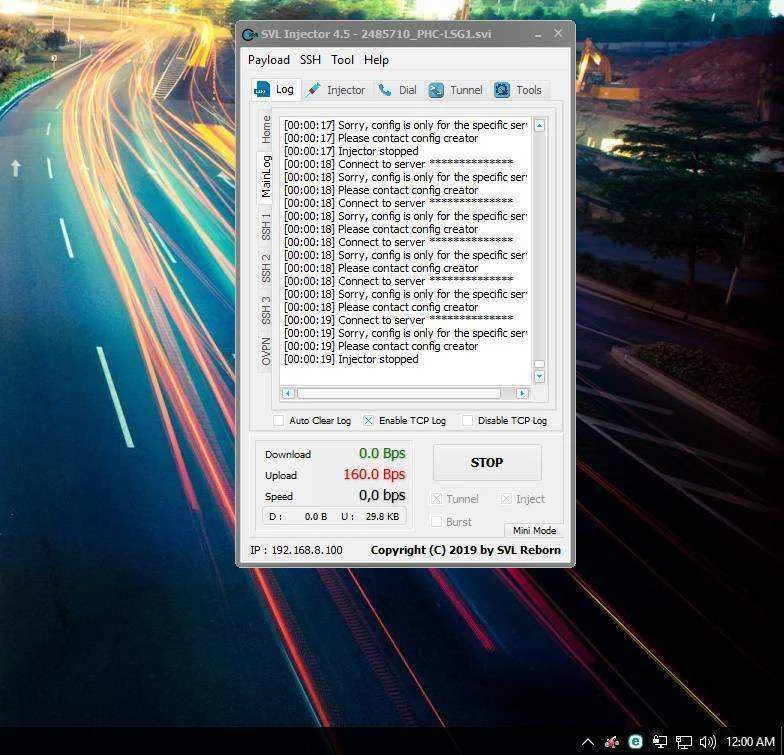The width and height of the screenshot is (784, 755).
Task: Click log scroll left arrow
Action: (288, 393)
